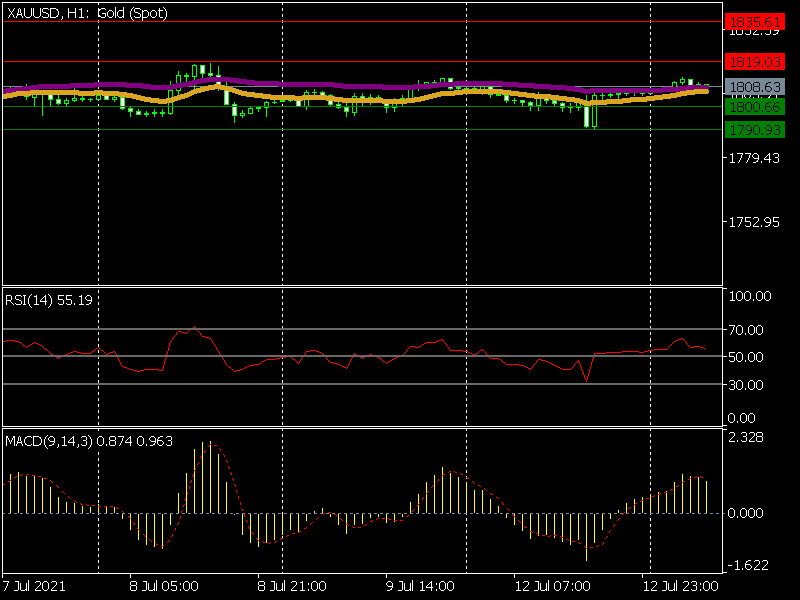The height and width of the screenshot is (600, 800).
Task: Select the RSI(14) 55.19 indicator label
Action: 49,299
